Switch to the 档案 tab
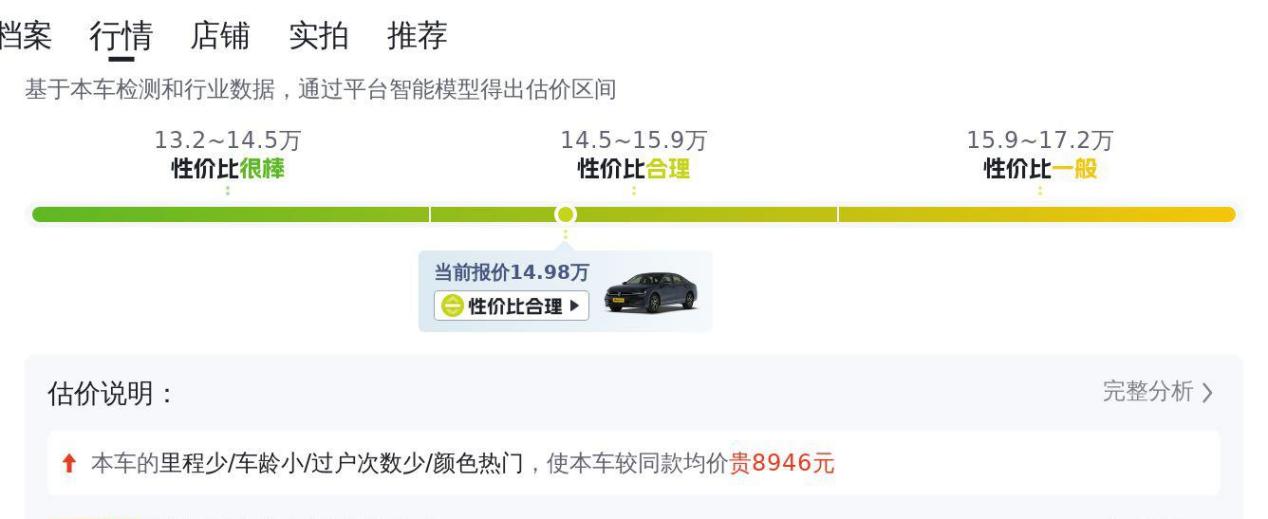 click(x=25, y=36)
